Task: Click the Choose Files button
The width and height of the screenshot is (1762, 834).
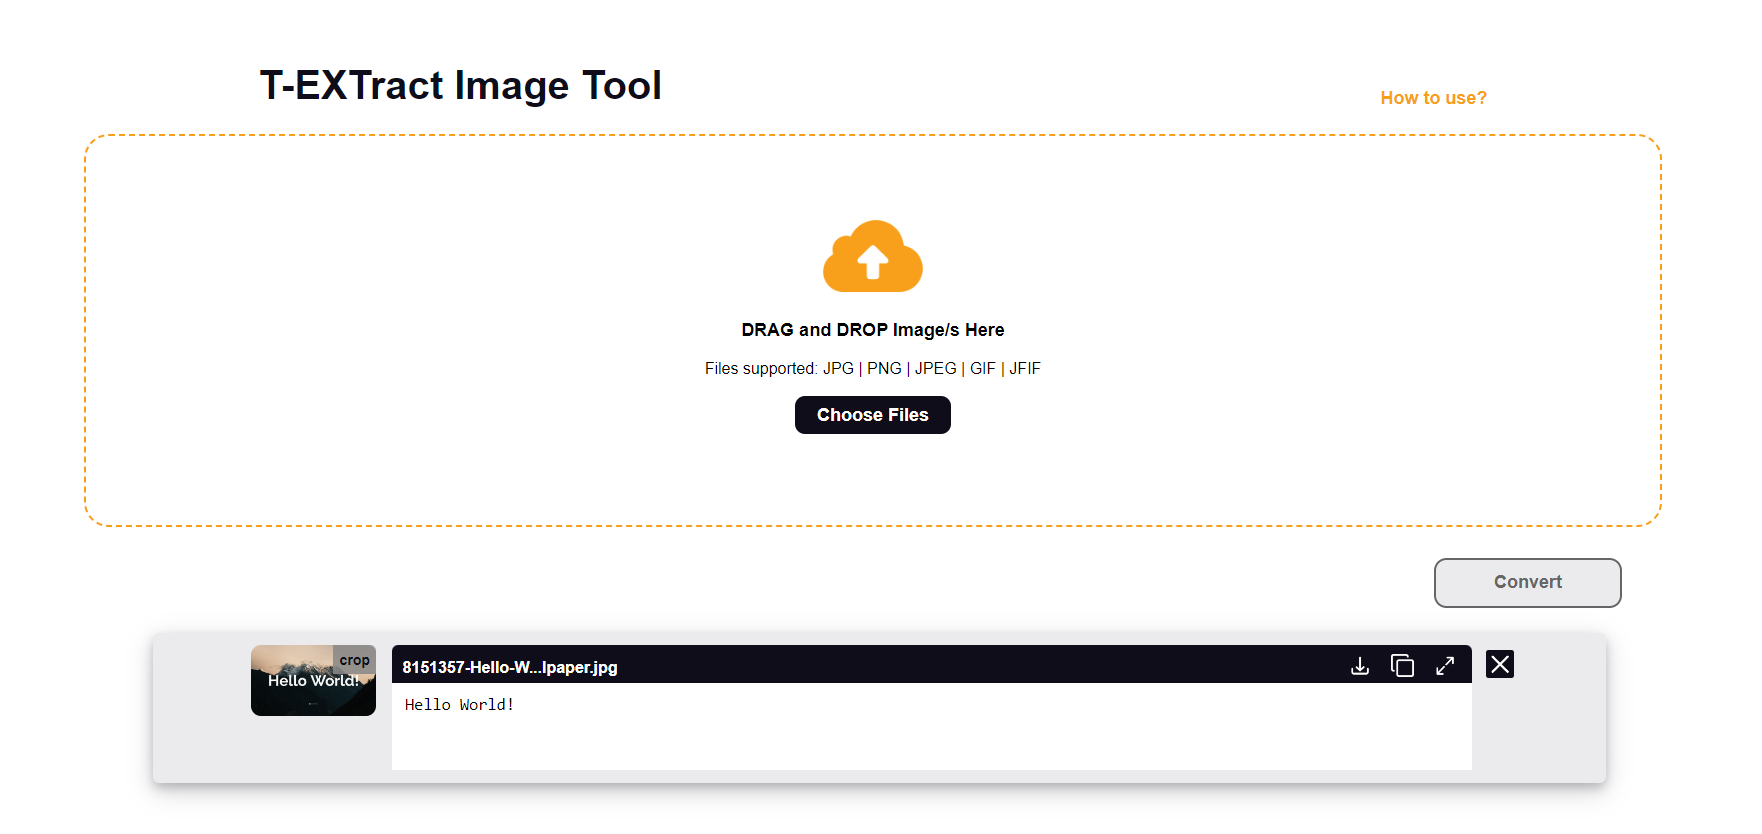Action: point(873,415)
